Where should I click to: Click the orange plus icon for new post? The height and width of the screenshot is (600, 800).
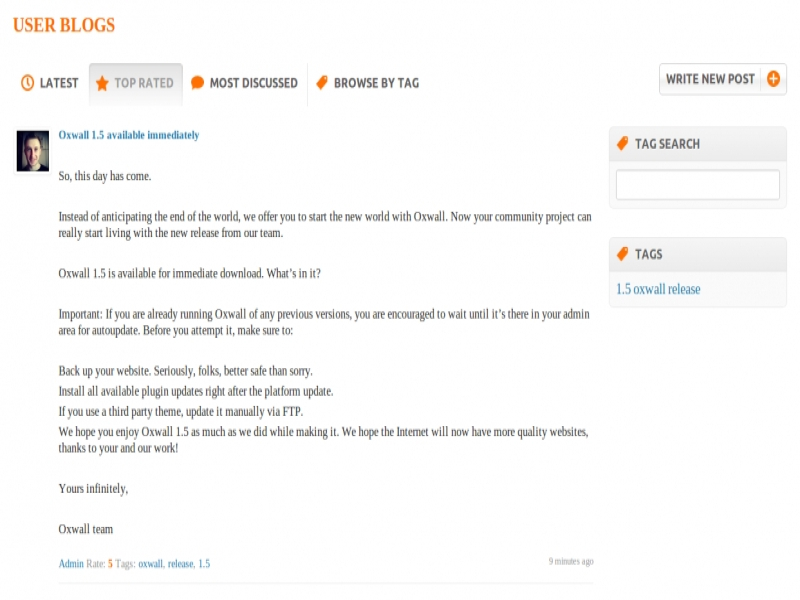point(773,79)
